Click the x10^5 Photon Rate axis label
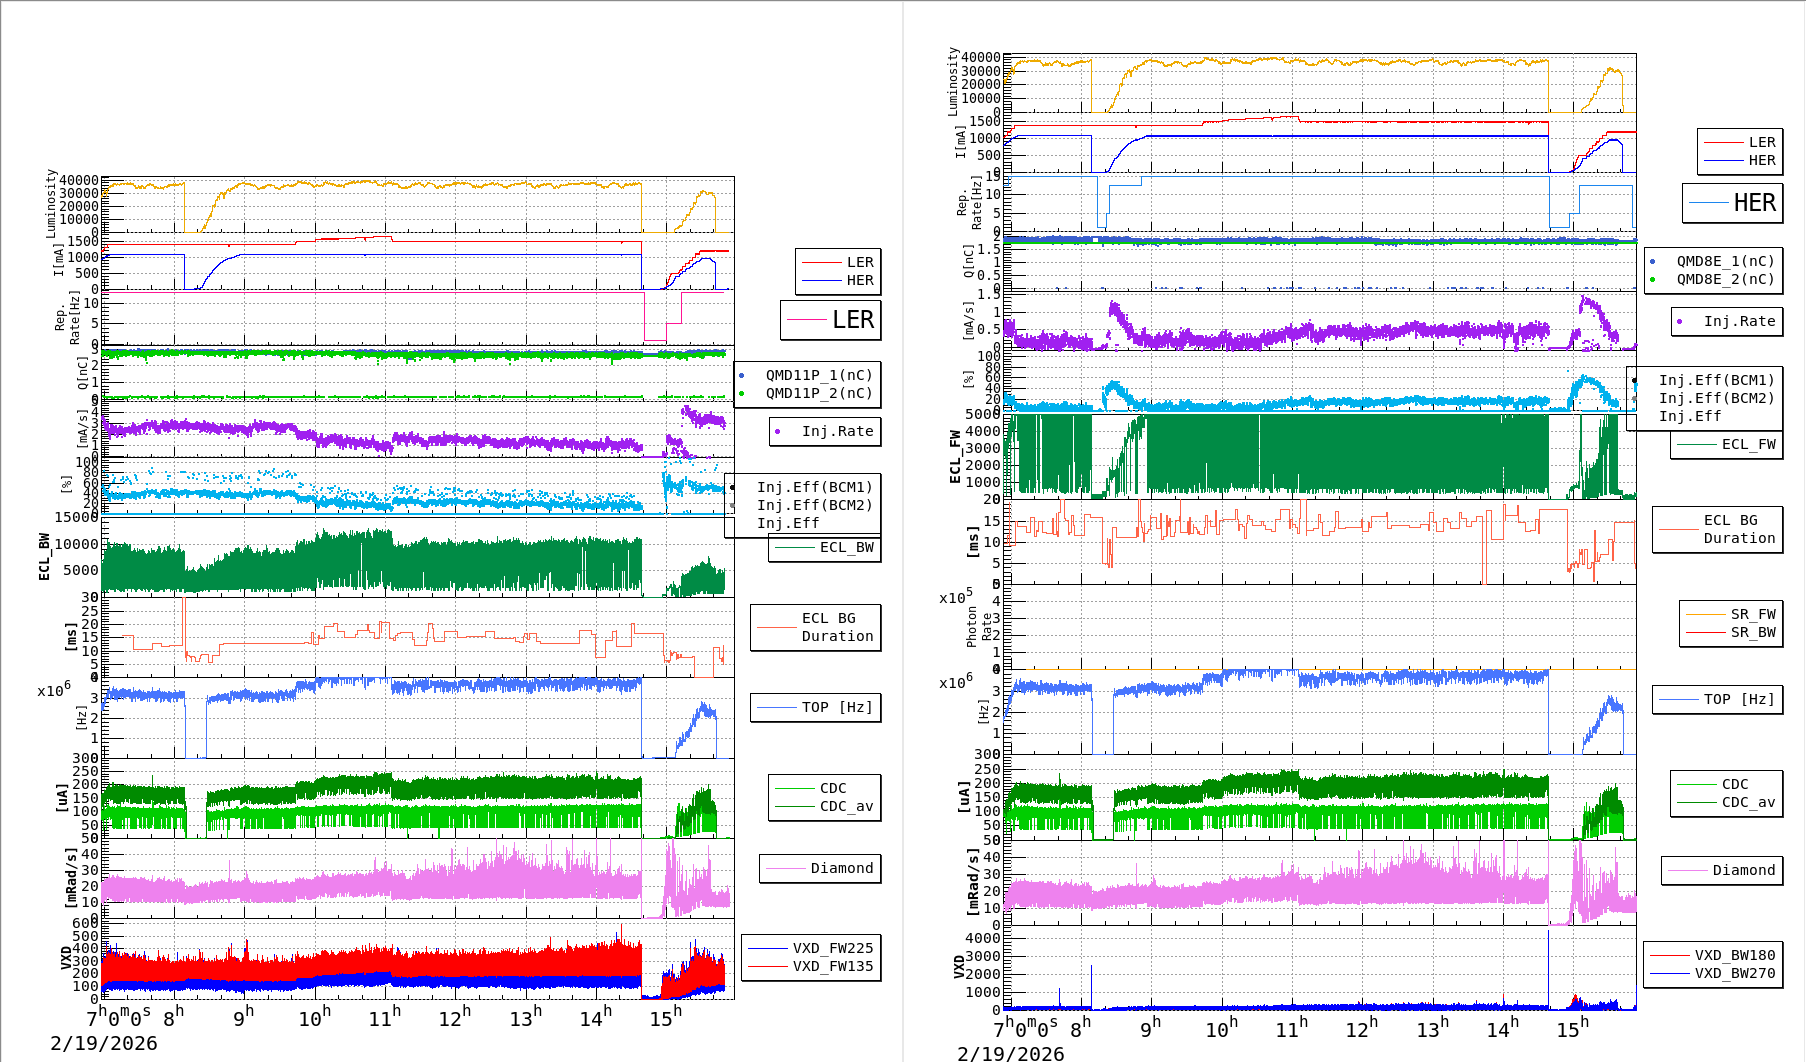The height and width of the screenshot is (1062, 1806). pyautogui.click(x=956, y=598)
